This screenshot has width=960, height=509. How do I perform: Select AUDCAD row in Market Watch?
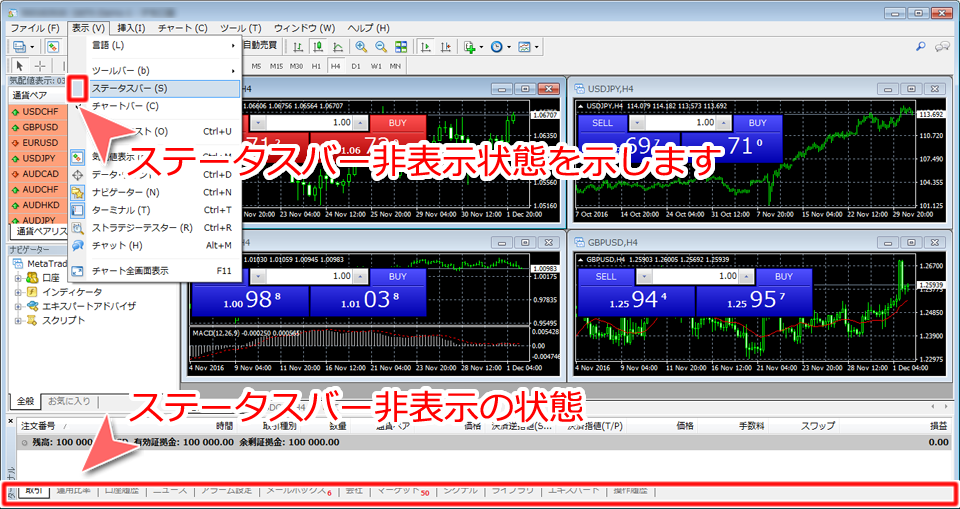[38, 174]
